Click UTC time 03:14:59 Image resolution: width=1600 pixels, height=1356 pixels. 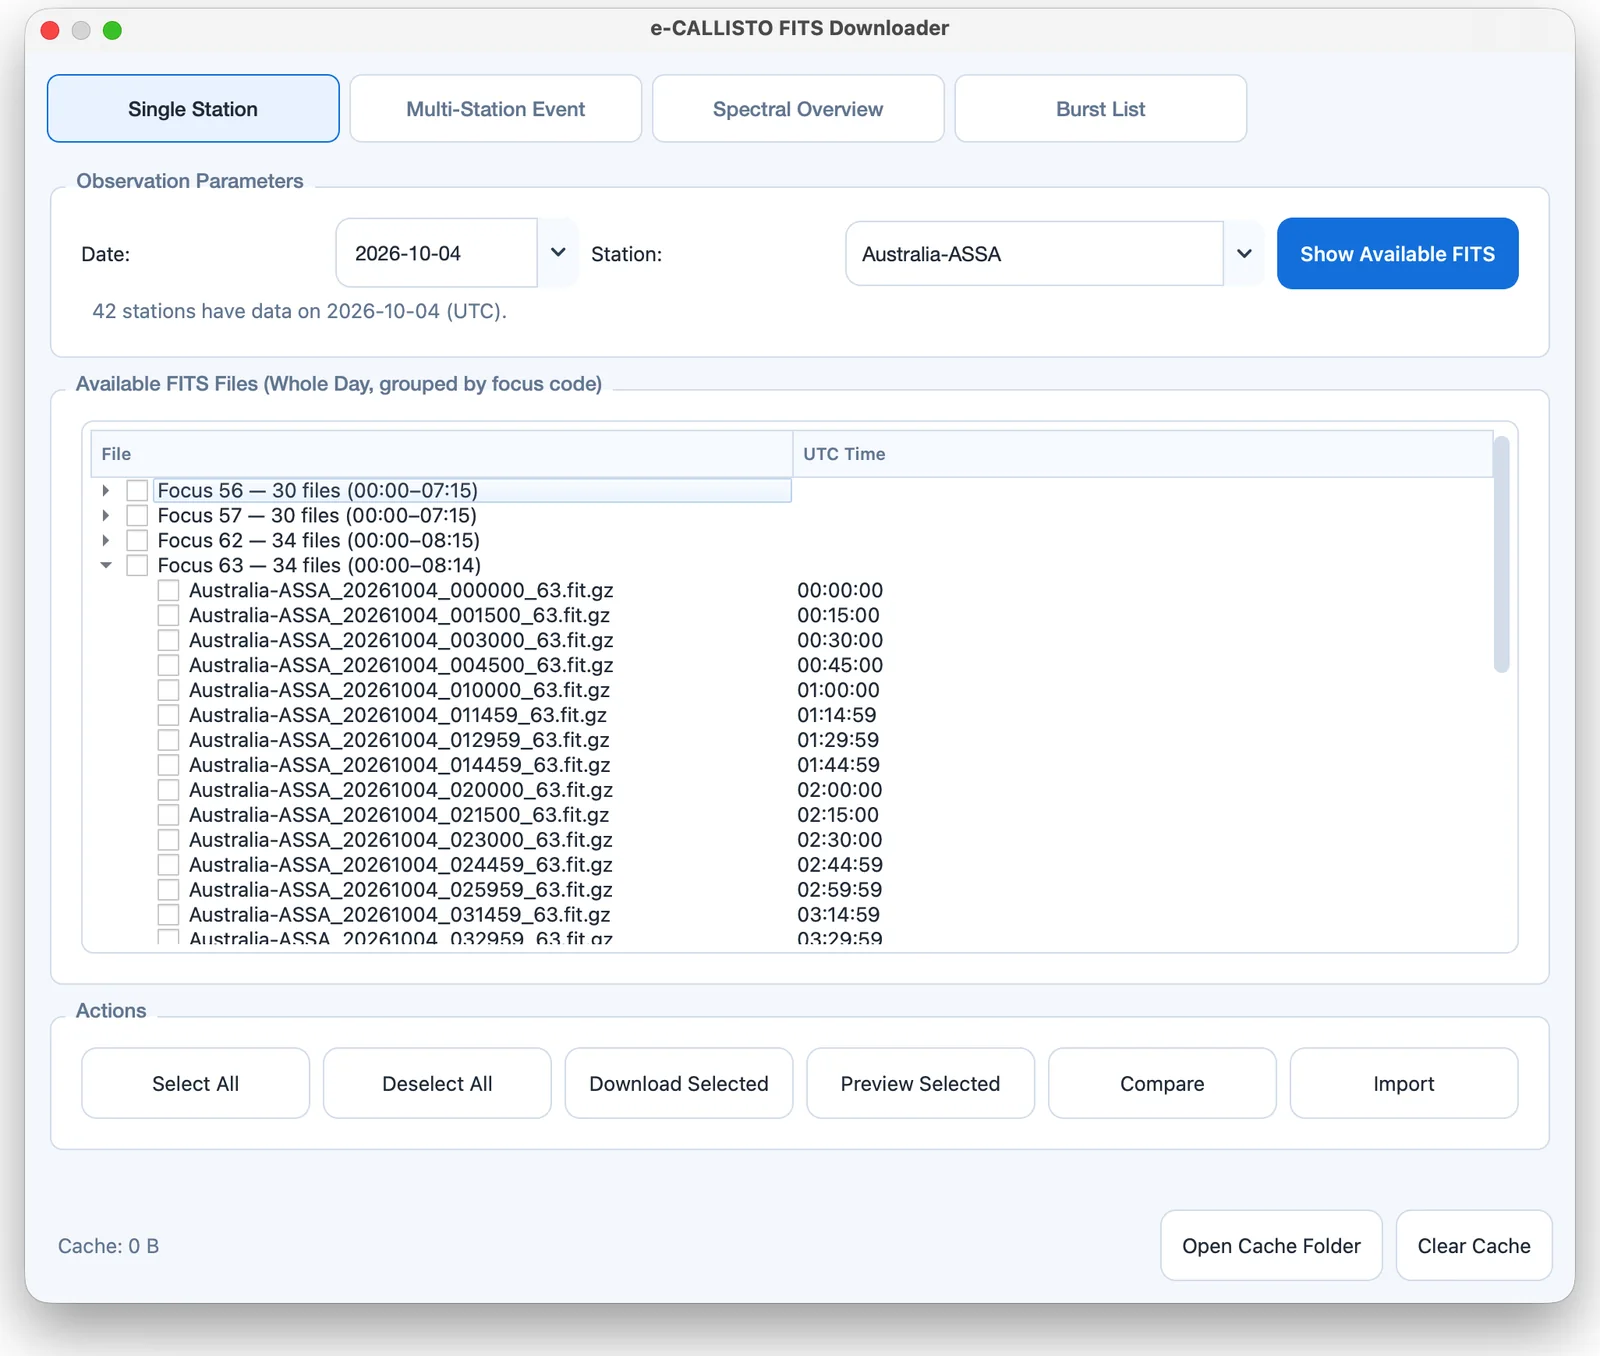click(838, 915)
